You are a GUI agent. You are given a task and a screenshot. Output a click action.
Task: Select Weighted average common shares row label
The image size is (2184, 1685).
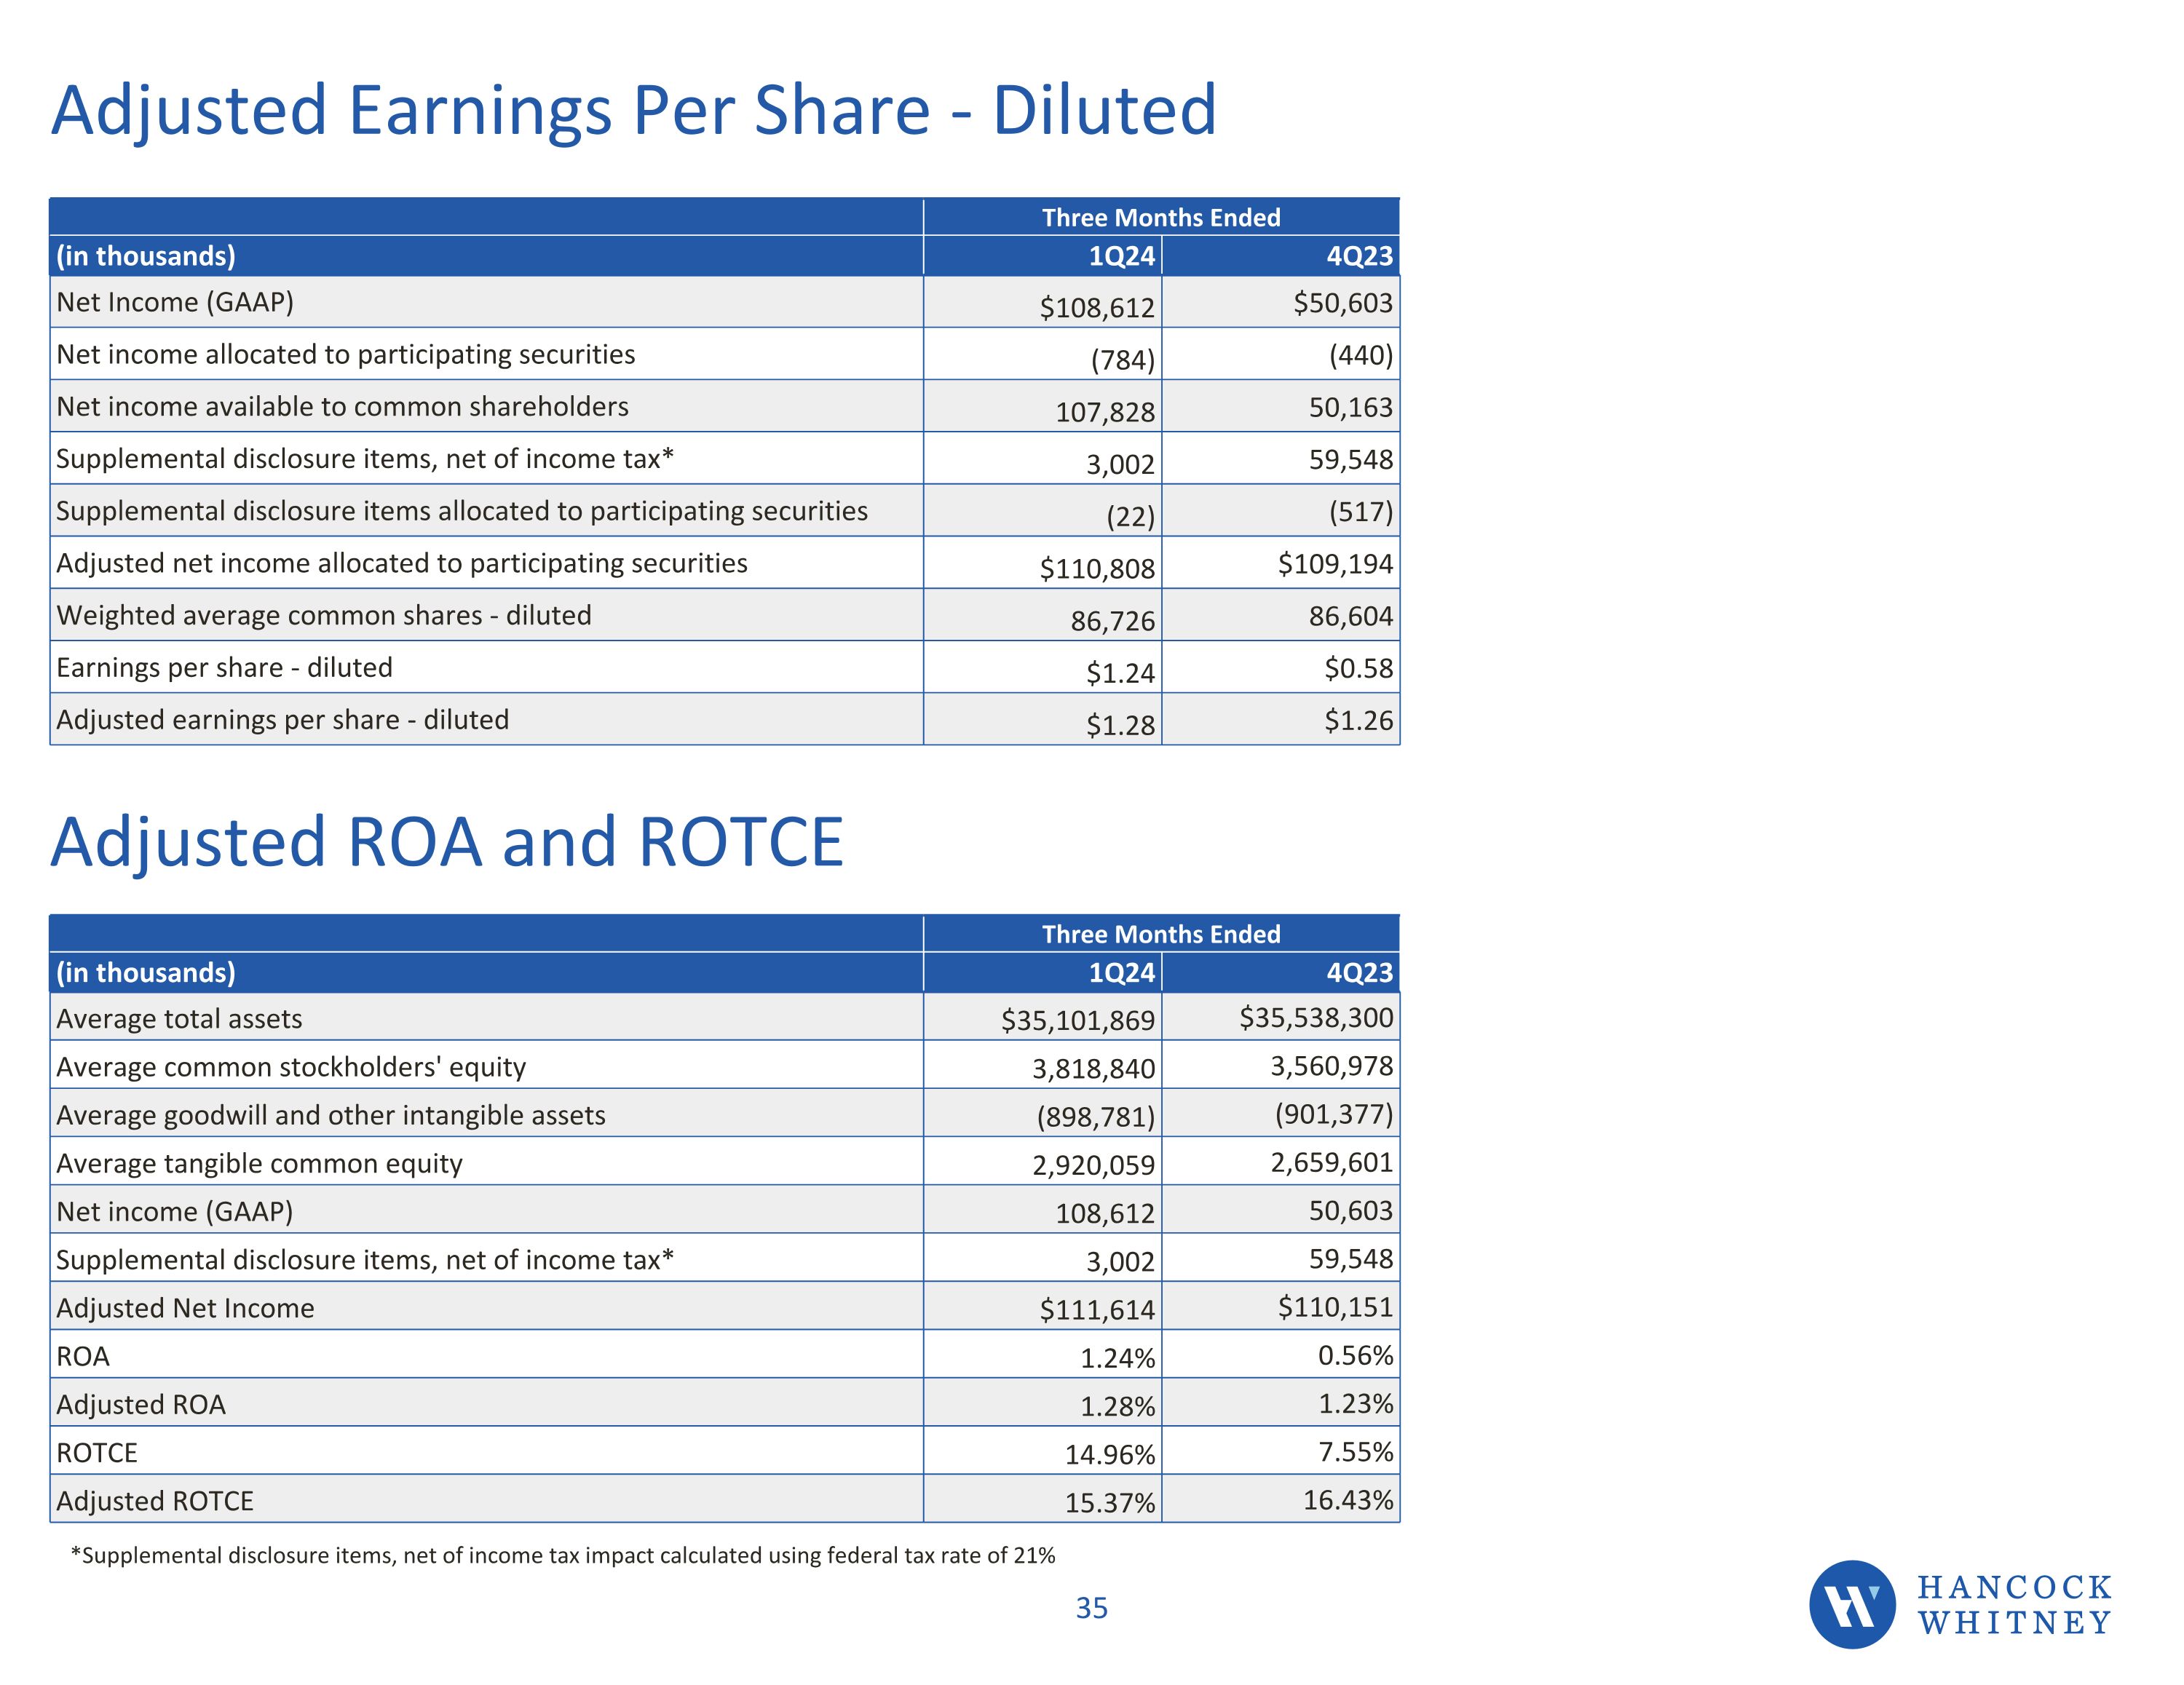point(323,615)
